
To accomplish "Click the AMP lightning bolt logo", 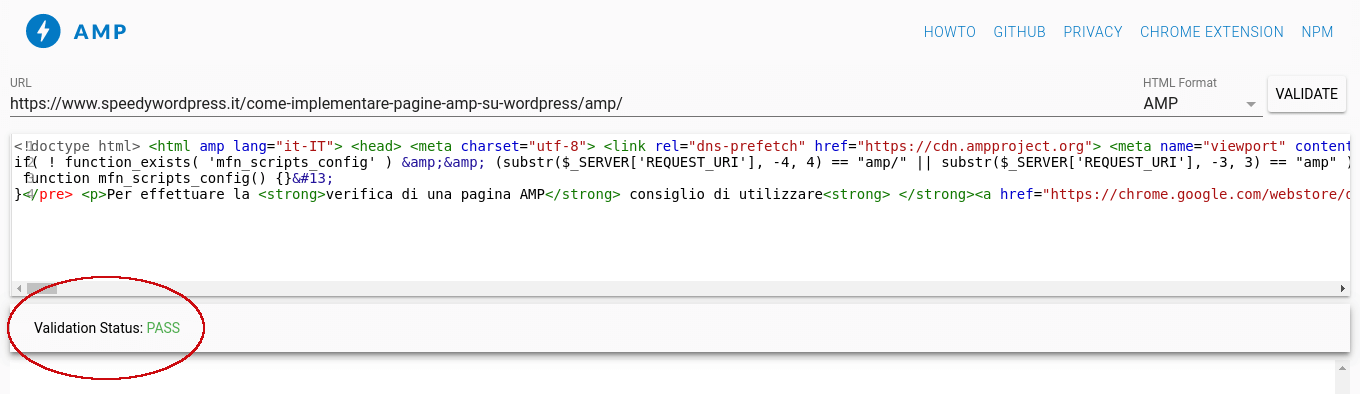I will (x=43, y=32).
